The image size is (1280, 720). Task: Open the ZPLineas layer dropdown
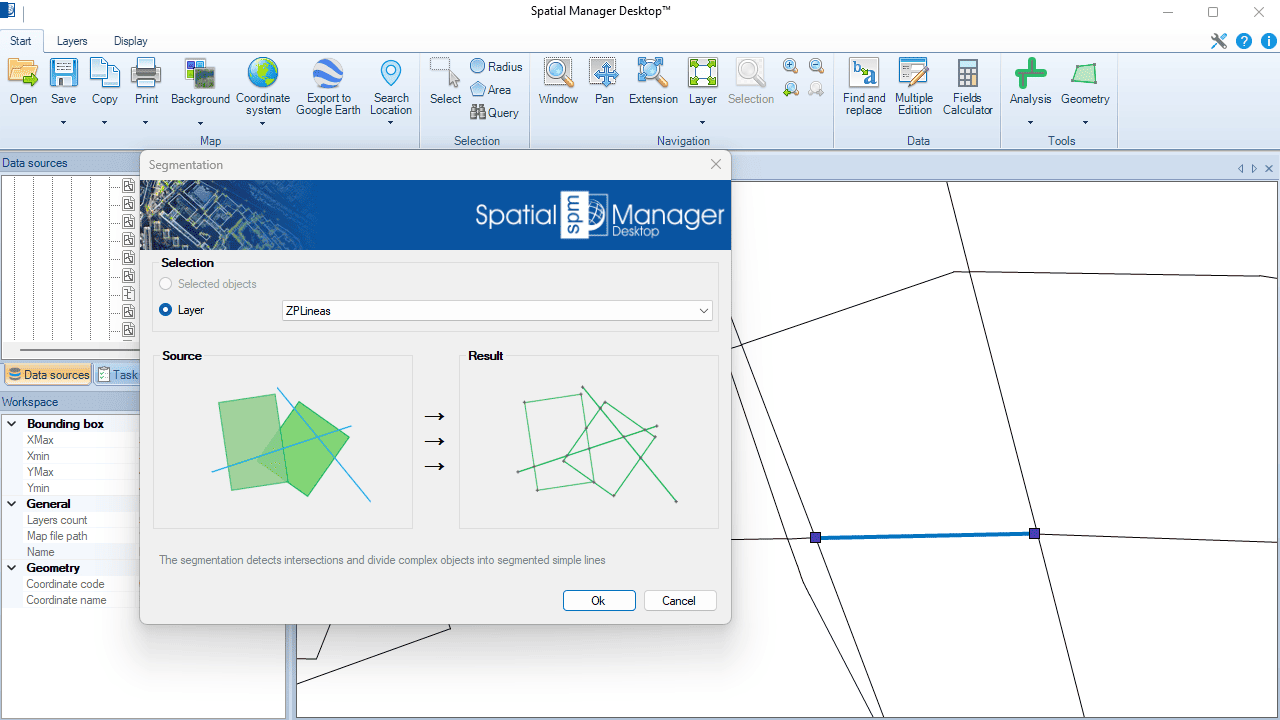(x=497, y=311)
